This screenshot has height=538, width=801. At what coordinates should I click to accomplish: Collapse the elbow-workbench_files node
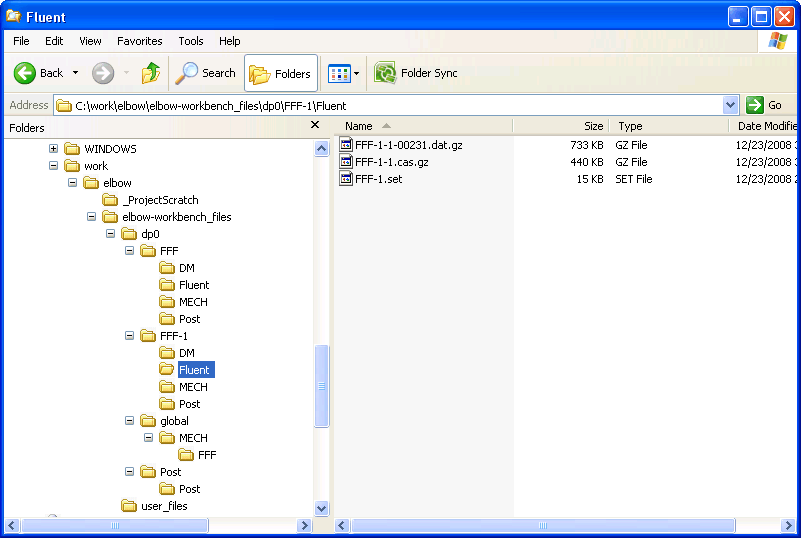pyautogui.click(x=91, y=217)
